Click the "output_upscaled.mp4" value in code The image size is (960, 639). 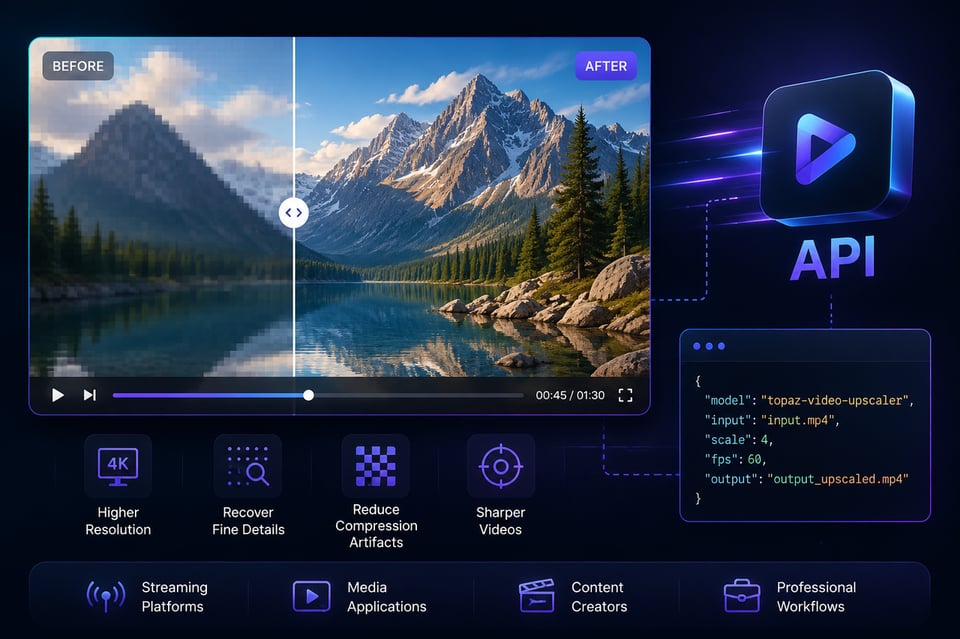coord(838,479)
